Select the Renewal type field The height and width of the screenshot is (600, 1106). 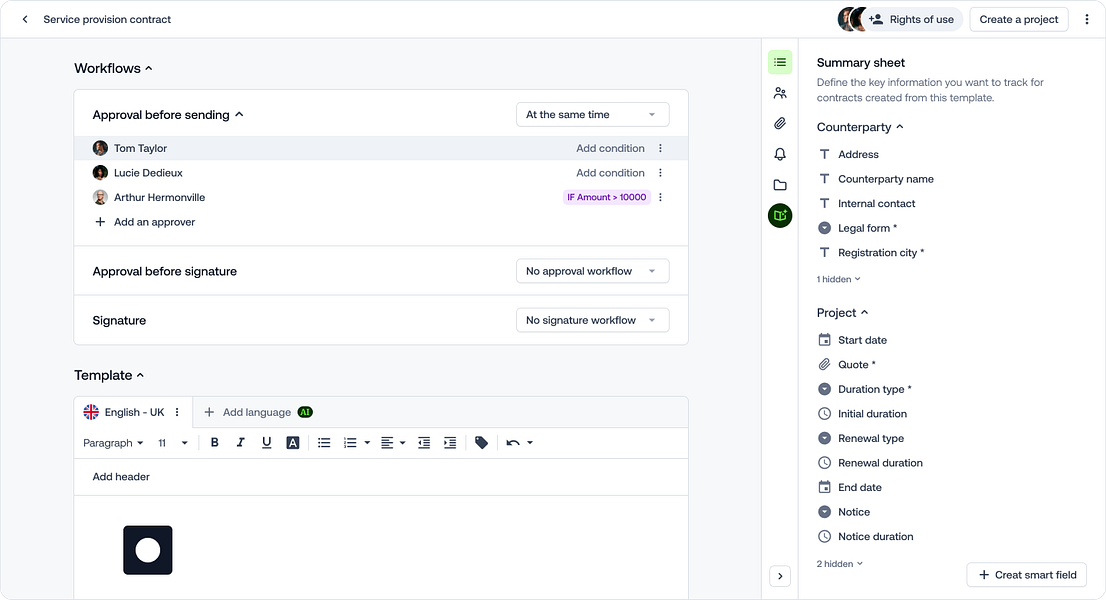click(861, 439)
